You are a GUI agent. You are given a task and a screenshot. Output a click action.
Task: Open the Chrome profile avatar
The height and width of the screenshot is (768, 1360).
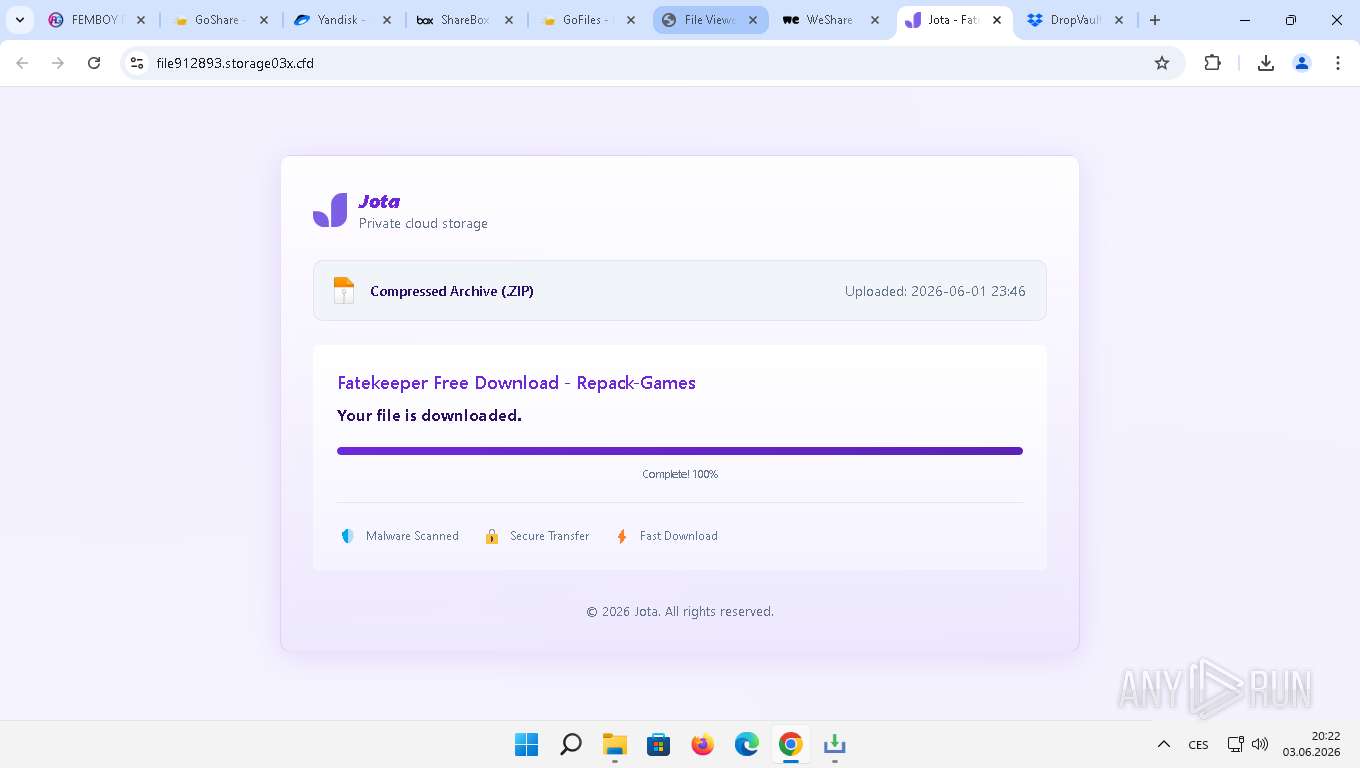pyautogui.click(x=1302, y=63)
